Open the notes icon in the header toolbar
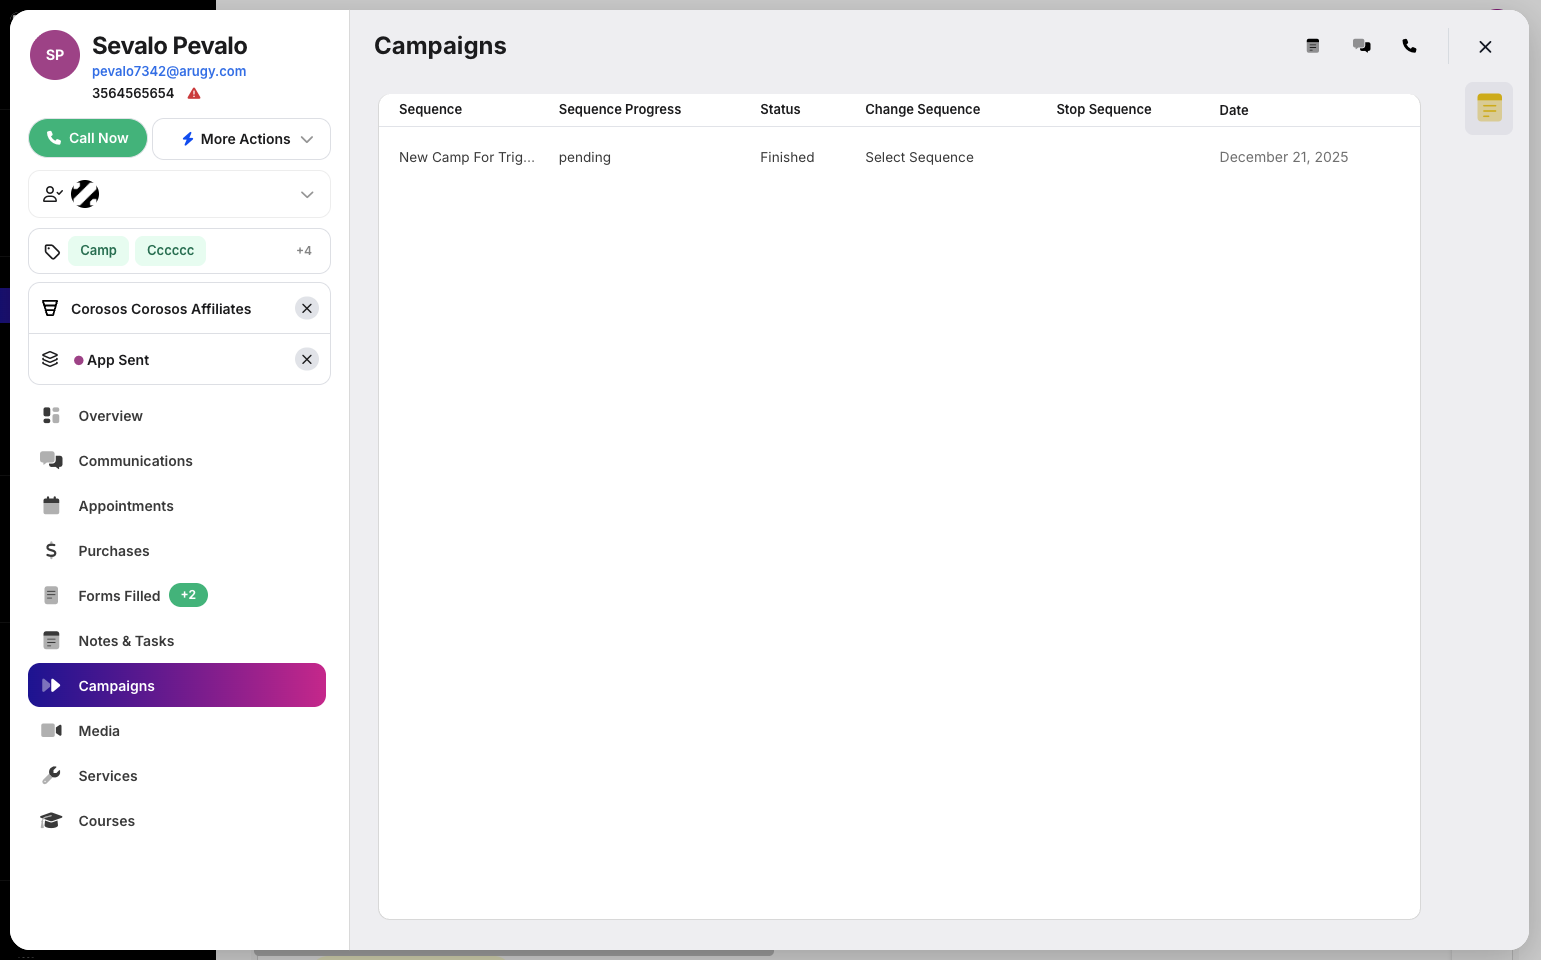The width and height of the screenshot is (1541, 960). (1313, 46)
